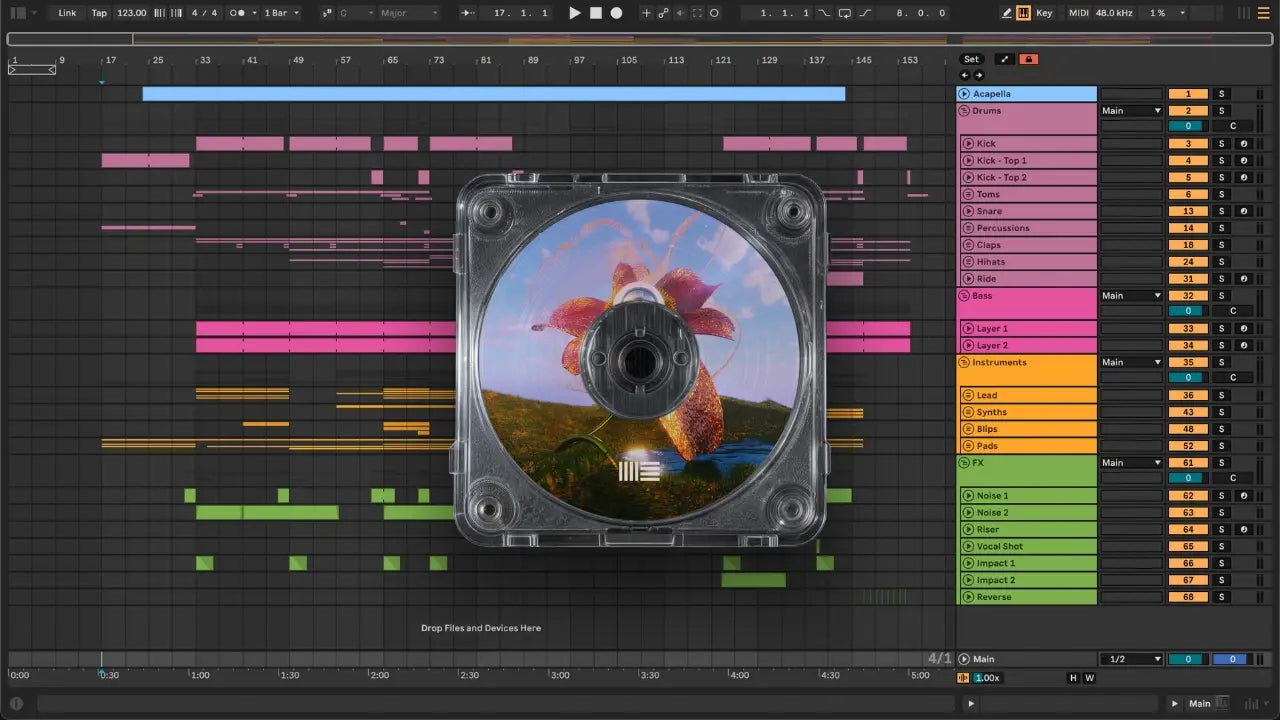The width and height of the screenshot is (1280, 720).
Task: Click the 123.00 tempo field
Action: pos(131,13)
